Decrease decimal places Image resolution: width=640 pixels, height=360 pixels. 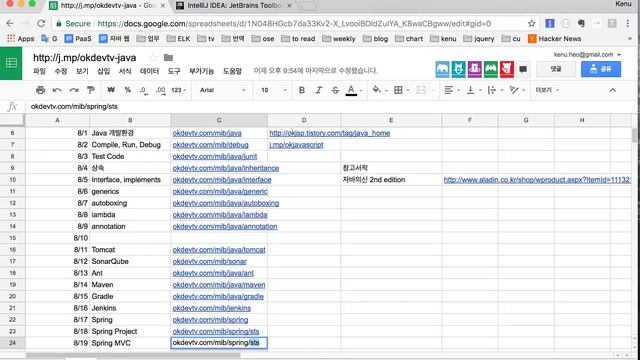[144, 90]
